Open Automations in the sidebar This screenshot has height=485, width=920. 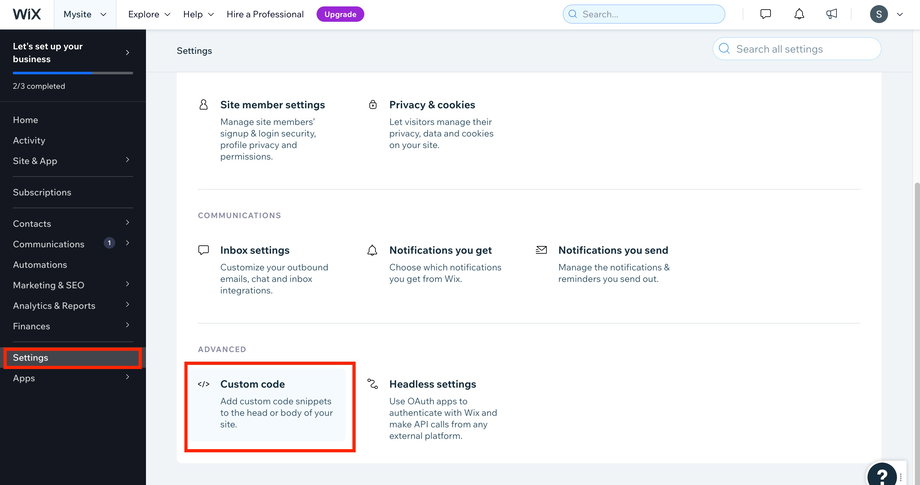pyautogui.click(x=40, y=265)
